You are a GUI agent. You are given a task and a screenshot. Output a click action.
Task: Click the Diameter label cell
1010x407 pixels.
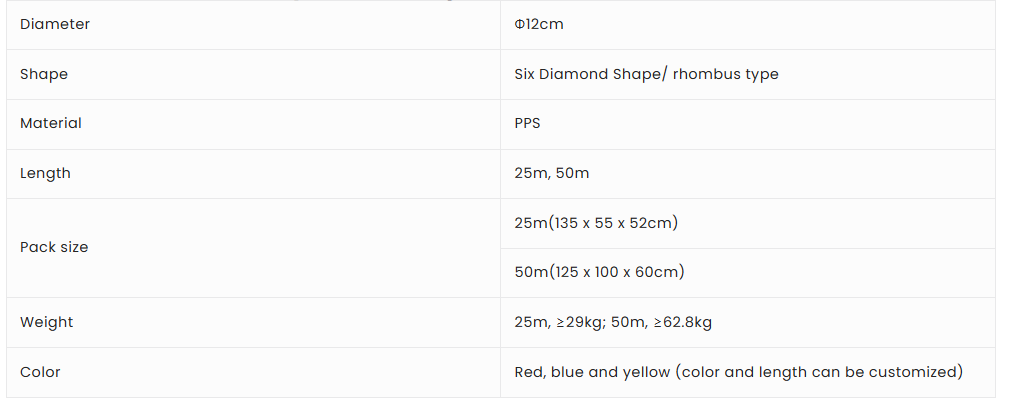click(x=55, y=24)
